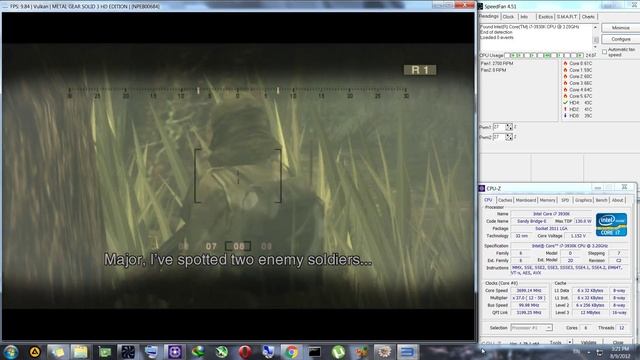This screenshot has height=360, width=640.
Task: Switch to CPU-Z Graphics tab
Action: (x=583, y=200)
